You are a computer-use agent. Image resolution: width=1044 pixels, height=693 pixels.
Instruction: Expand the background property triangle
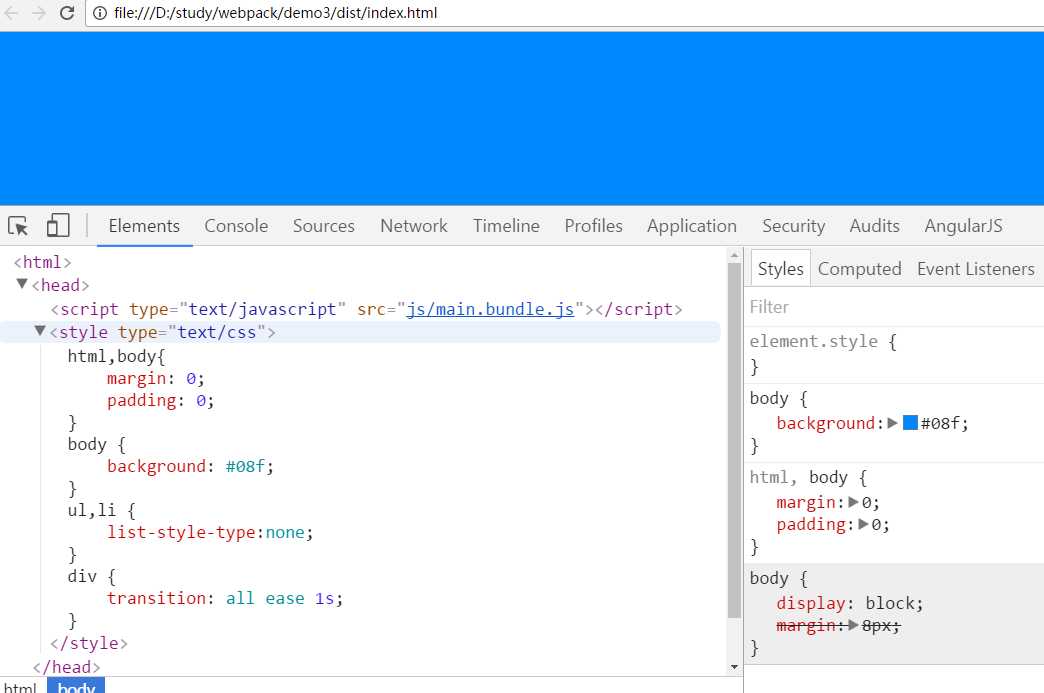point(893,423)
